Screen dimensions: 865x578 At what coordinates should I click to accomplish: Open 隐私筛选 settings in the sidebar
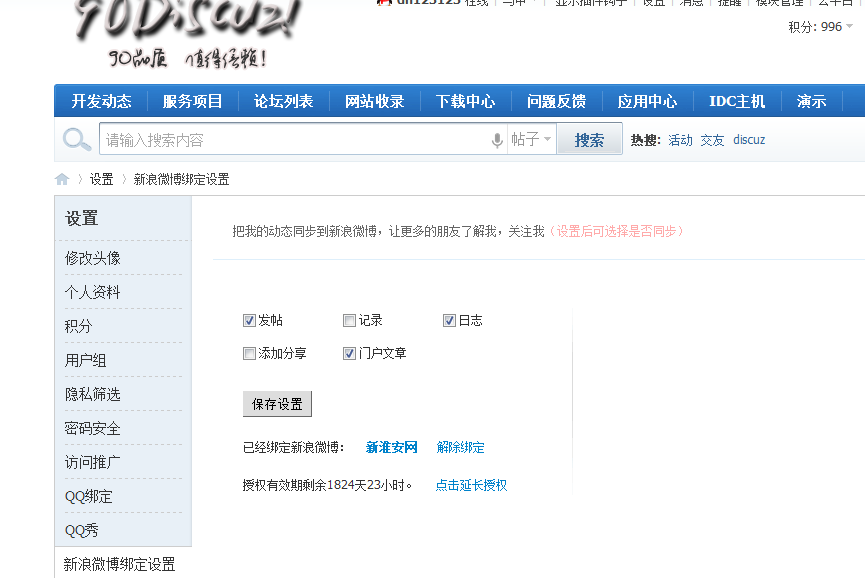[x=93, y=394]
